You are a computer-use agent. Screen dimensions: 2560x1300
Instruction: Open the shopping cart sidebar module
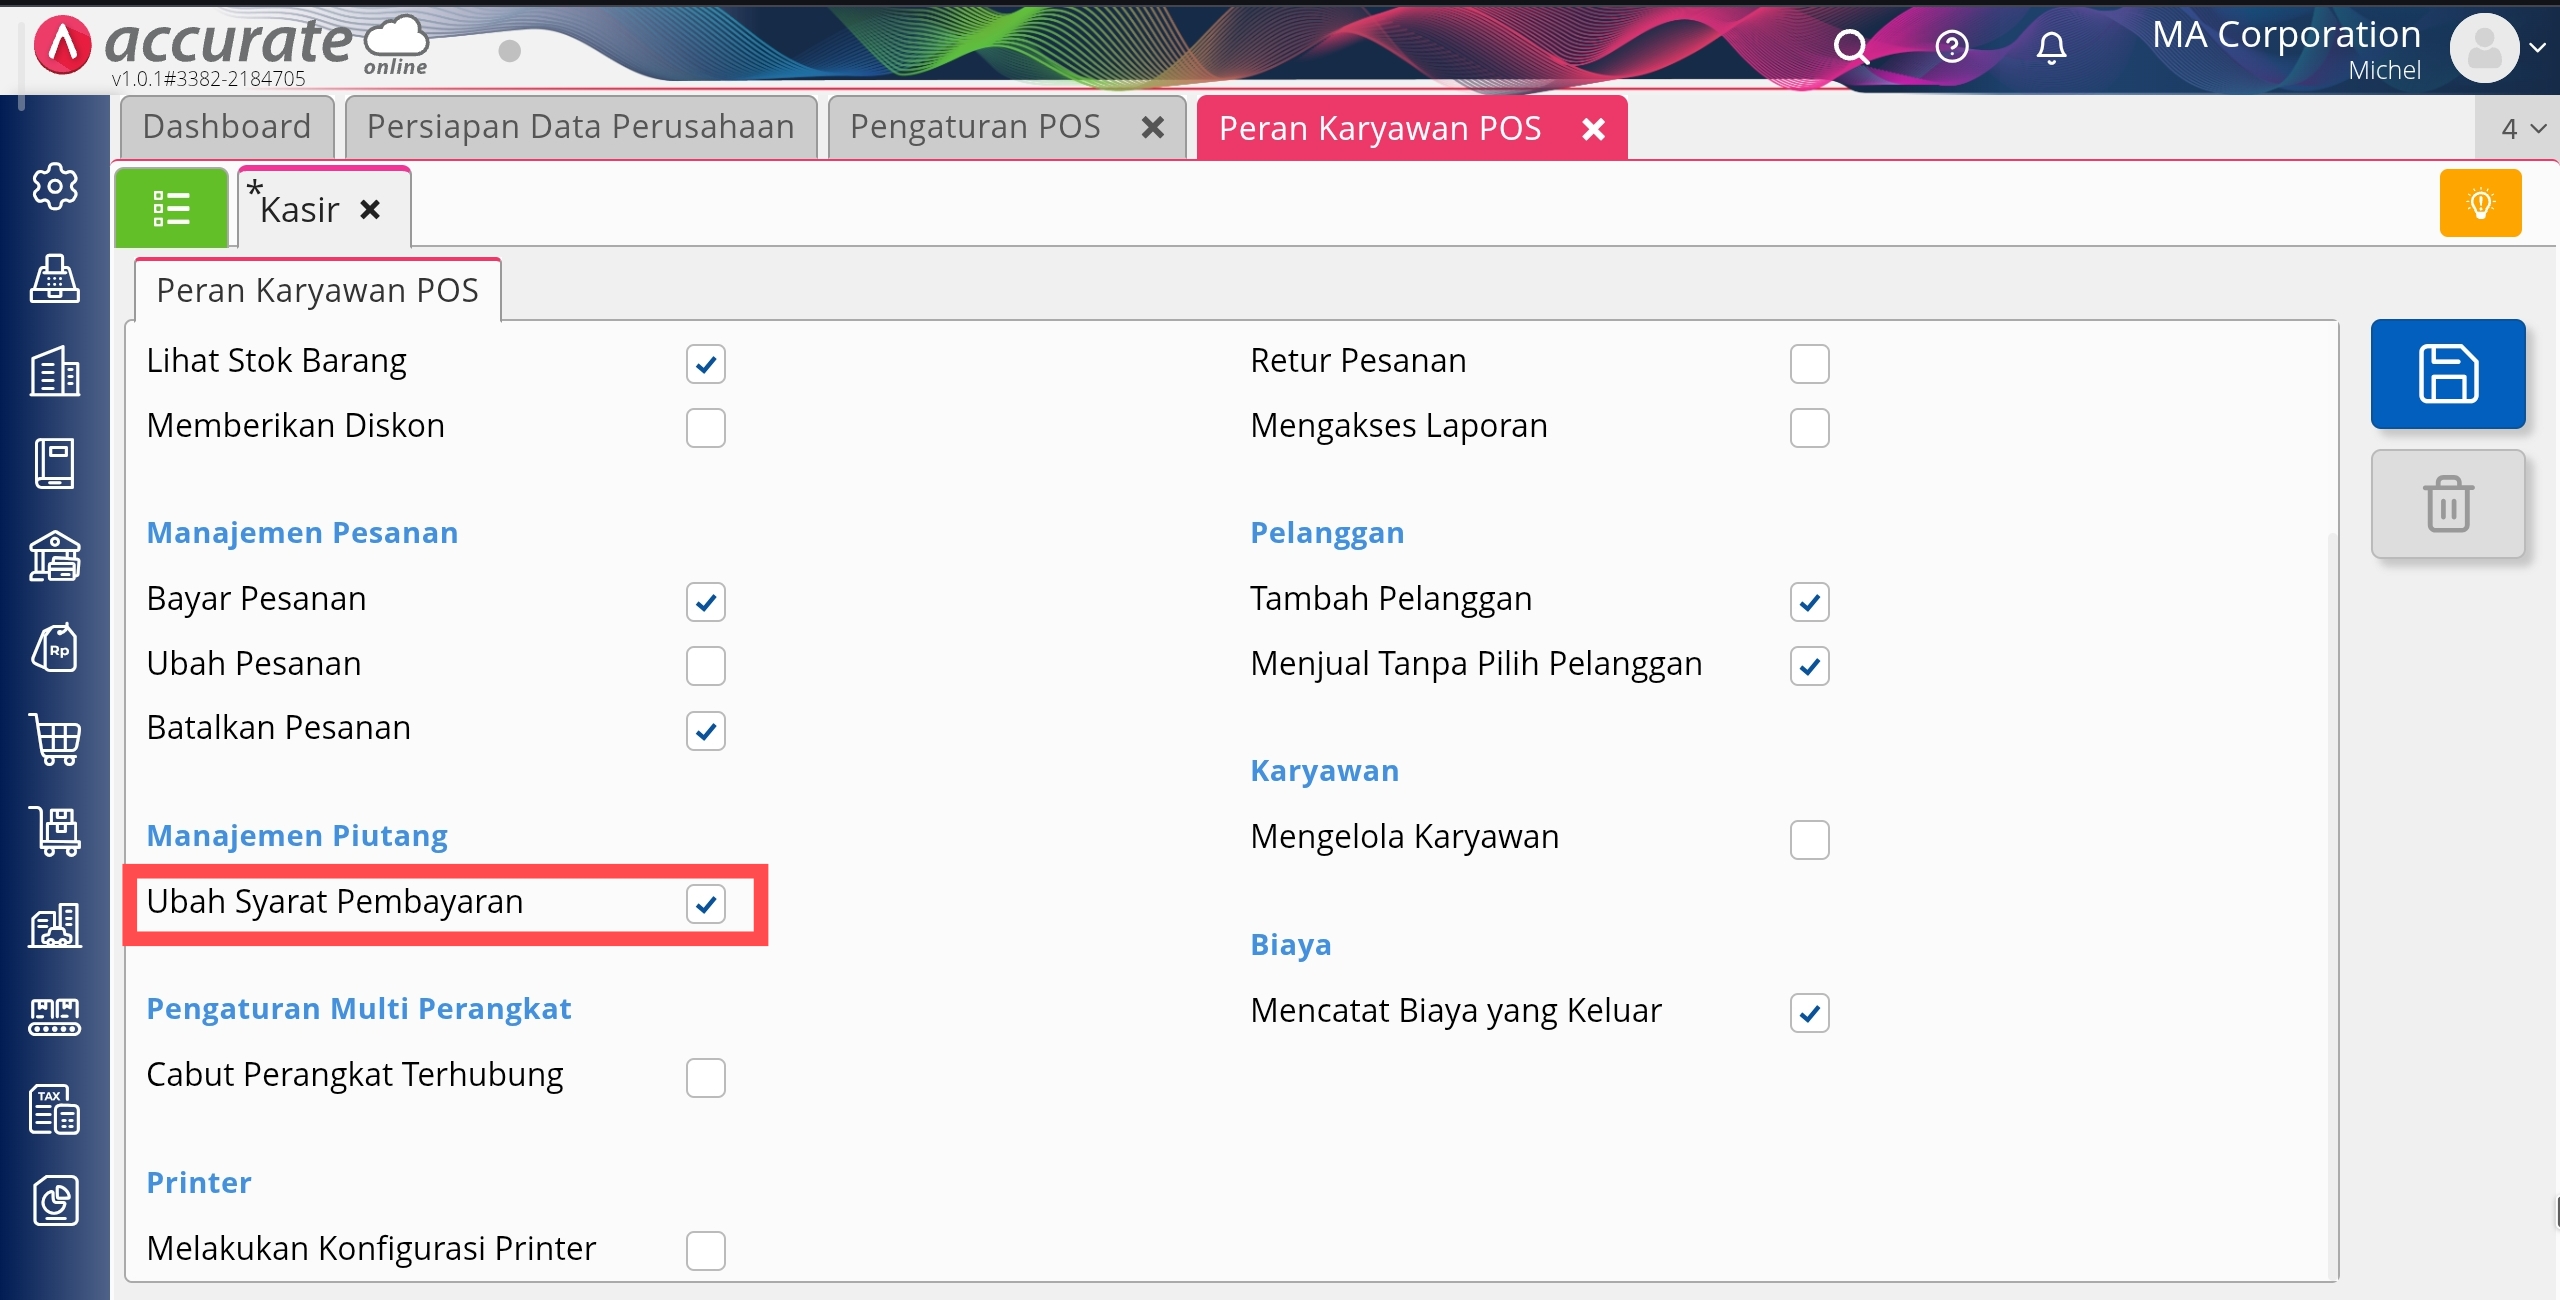[x=55, y=740]
